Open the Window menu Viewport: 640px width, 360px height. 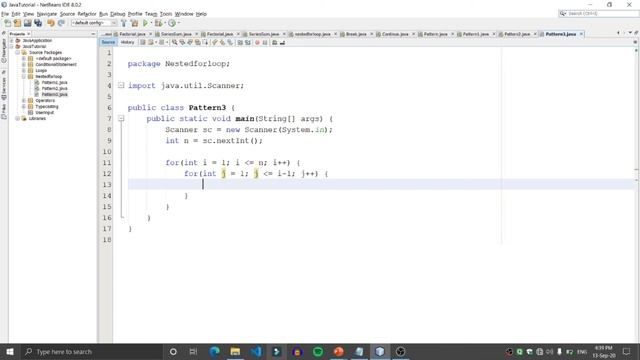pyautogui.click(x=184, y=14)
